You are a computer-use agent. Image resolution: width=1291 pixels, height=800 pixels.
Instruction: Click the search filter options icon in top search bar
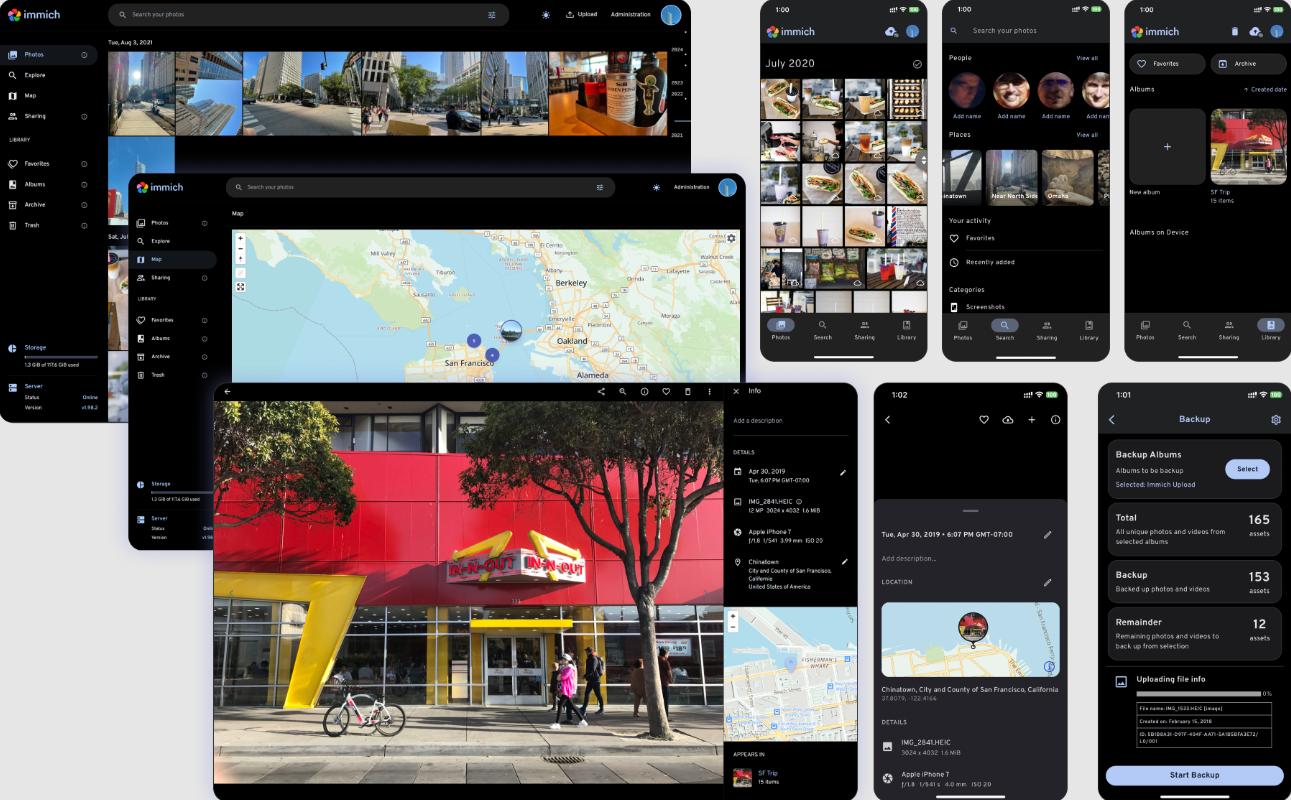(492, 15)
